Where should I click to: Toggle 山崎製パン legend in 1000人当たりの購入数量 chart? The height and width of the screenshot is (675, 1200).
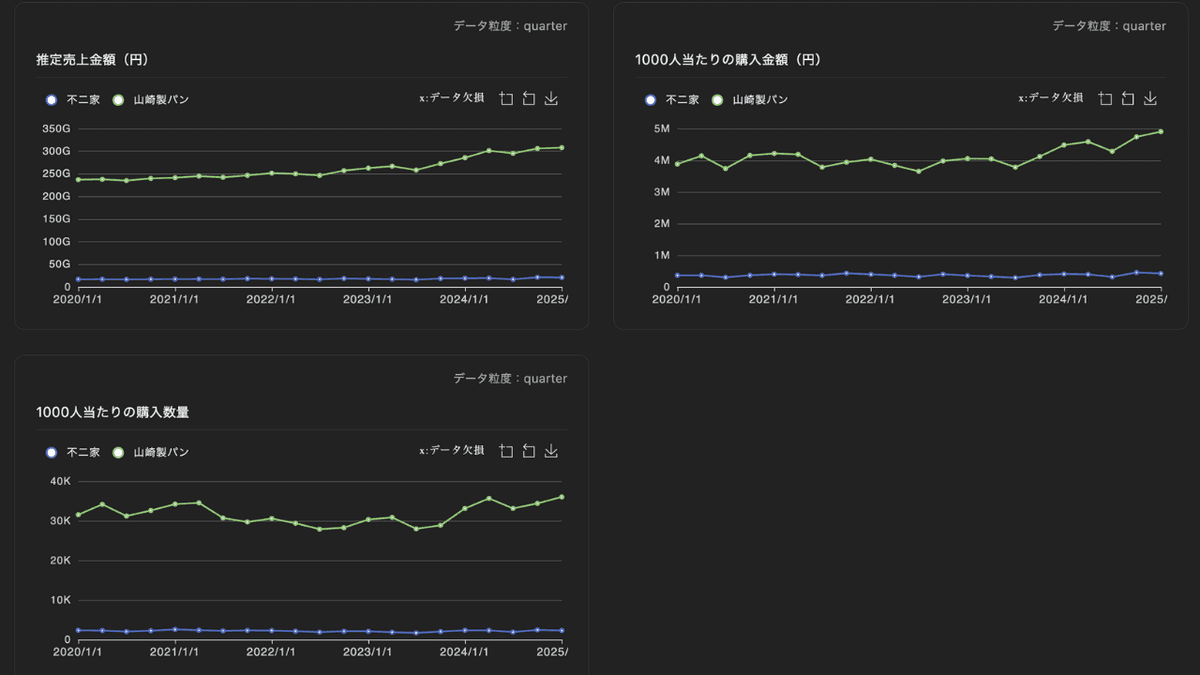point(150,452)
